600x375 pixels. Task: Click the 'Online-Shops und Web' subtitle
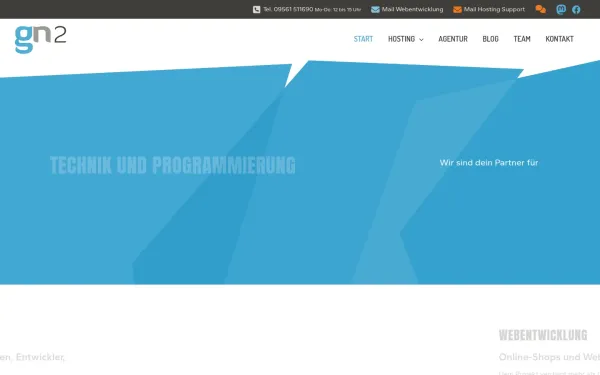pos(549,357)
